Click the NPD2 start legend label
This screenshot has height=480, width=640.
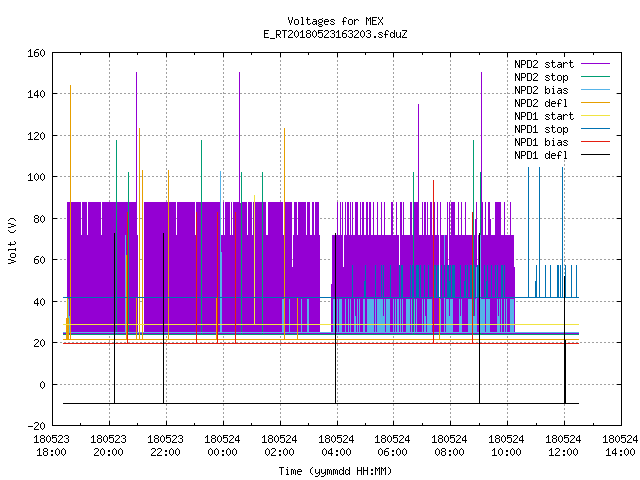pos(544,64)
